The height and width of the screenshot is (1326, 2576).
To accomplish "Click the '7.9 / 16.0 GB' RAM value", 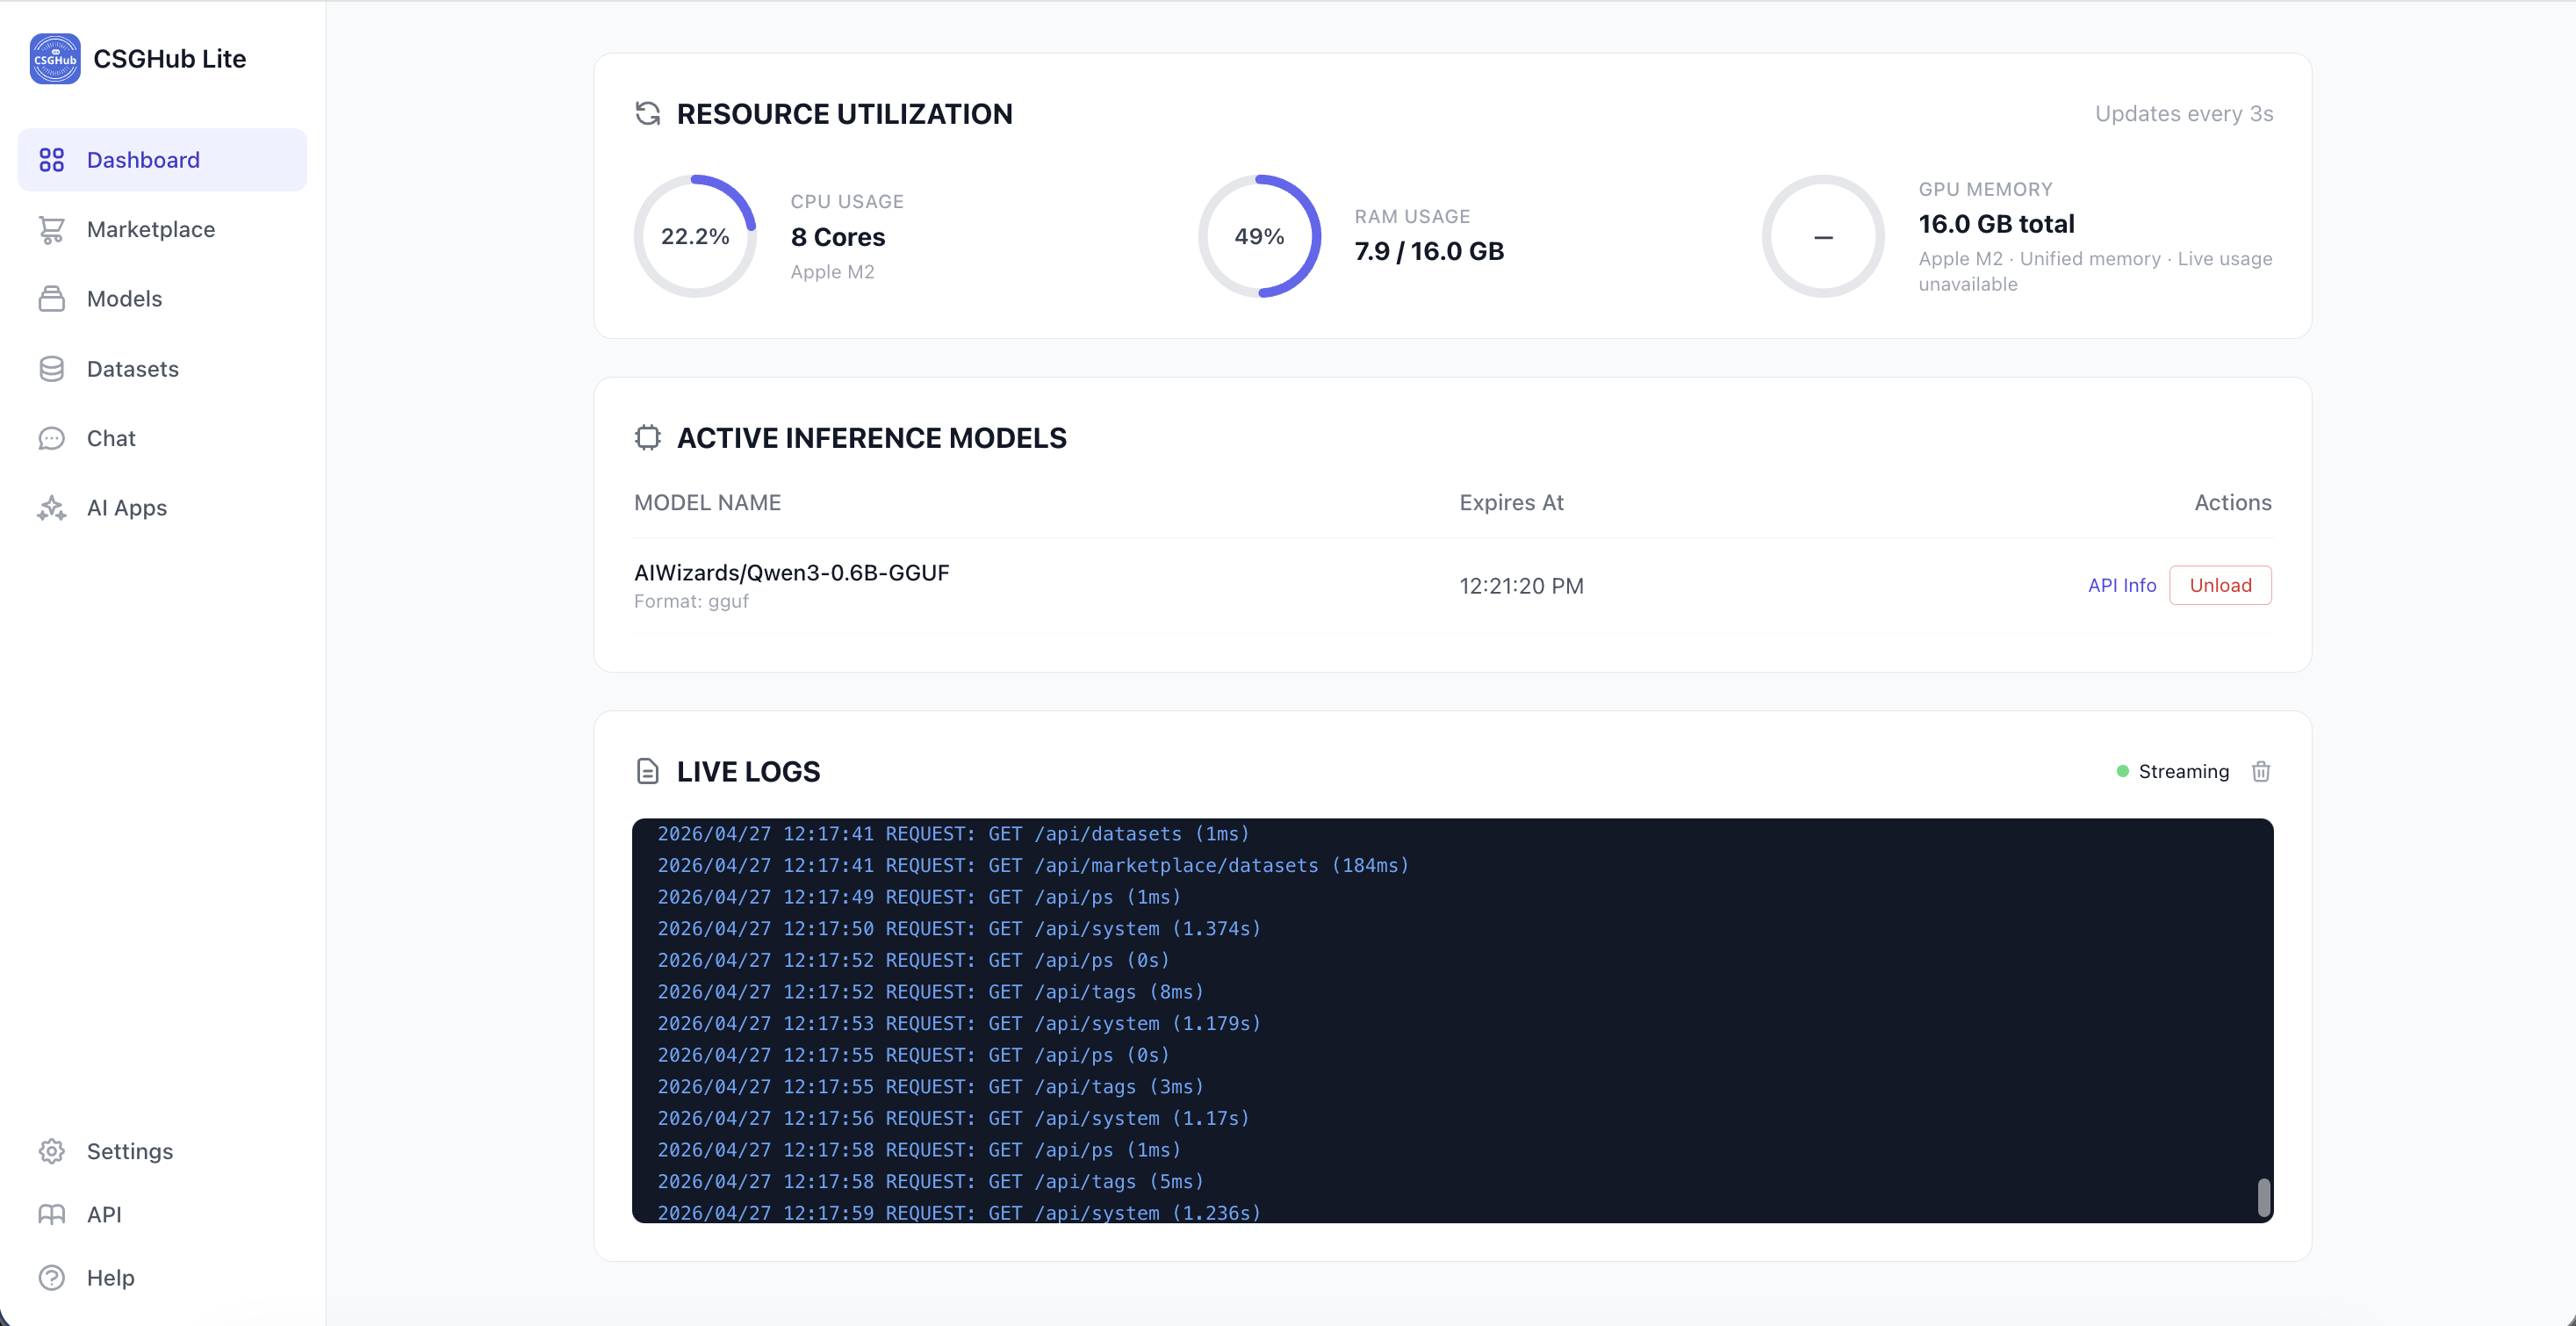I will point(1429,251).
